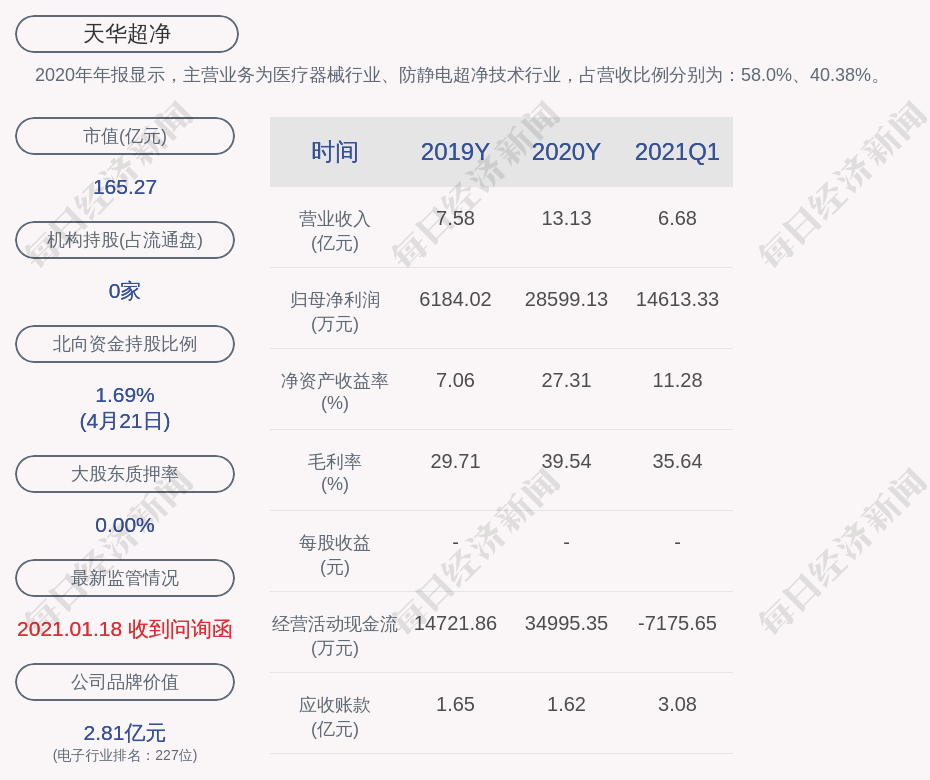Select gross margin value 29.71

455,461
